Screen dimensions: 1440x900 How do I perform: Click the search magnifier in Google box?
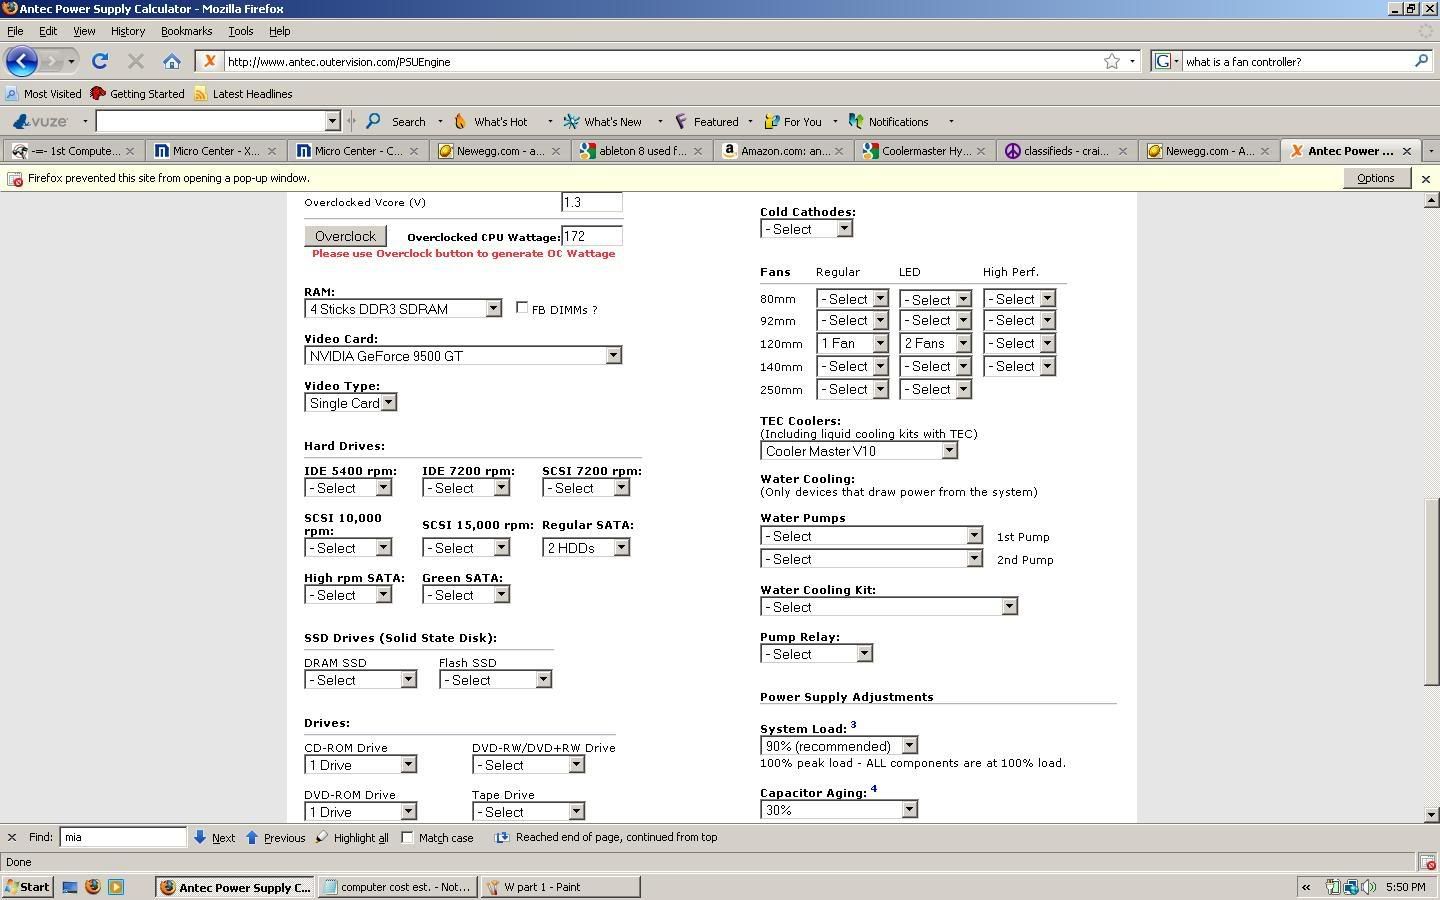(1421, 61)
